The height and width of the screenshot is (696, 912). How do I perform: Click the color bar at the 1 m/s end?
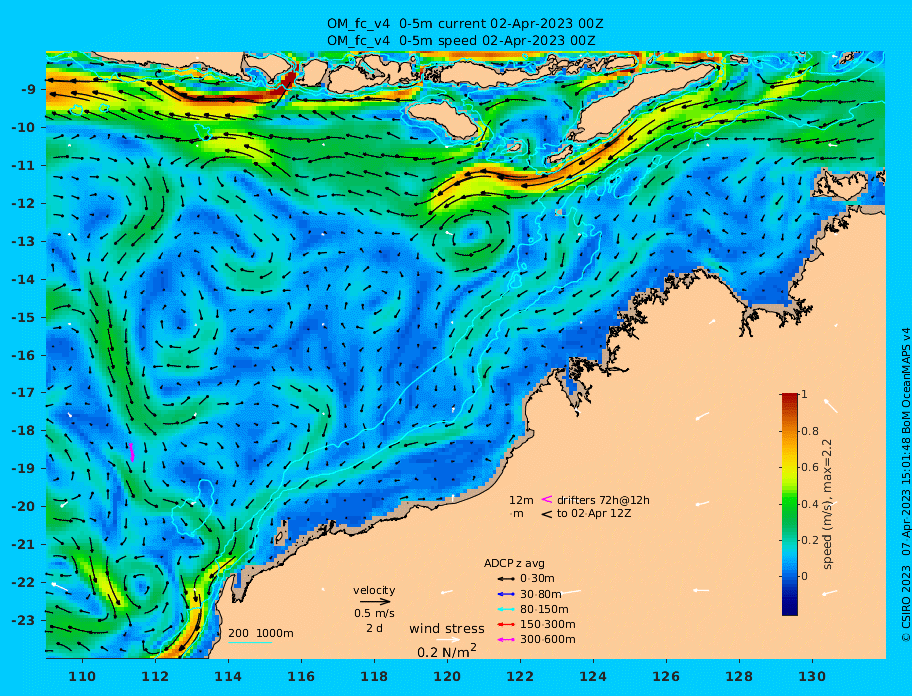[790, 397]
